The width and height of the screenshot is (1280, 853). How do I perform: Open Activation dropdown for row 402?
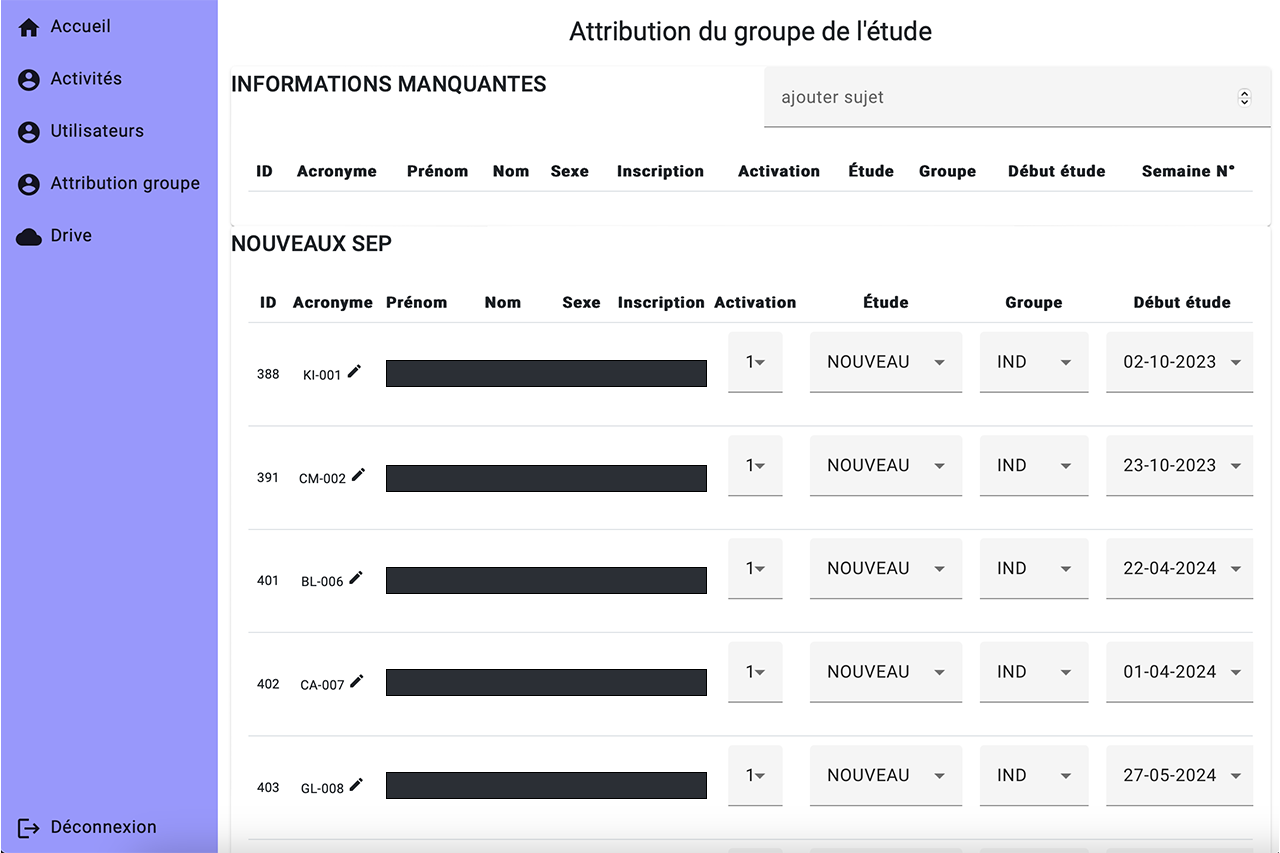click(755, 672)
